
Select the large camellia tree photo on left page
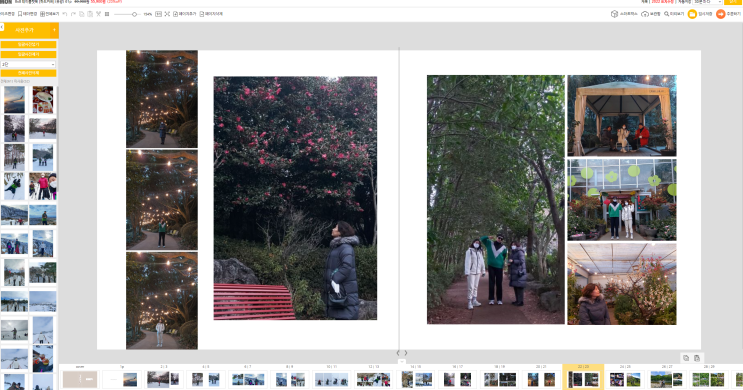click(295, 198)
